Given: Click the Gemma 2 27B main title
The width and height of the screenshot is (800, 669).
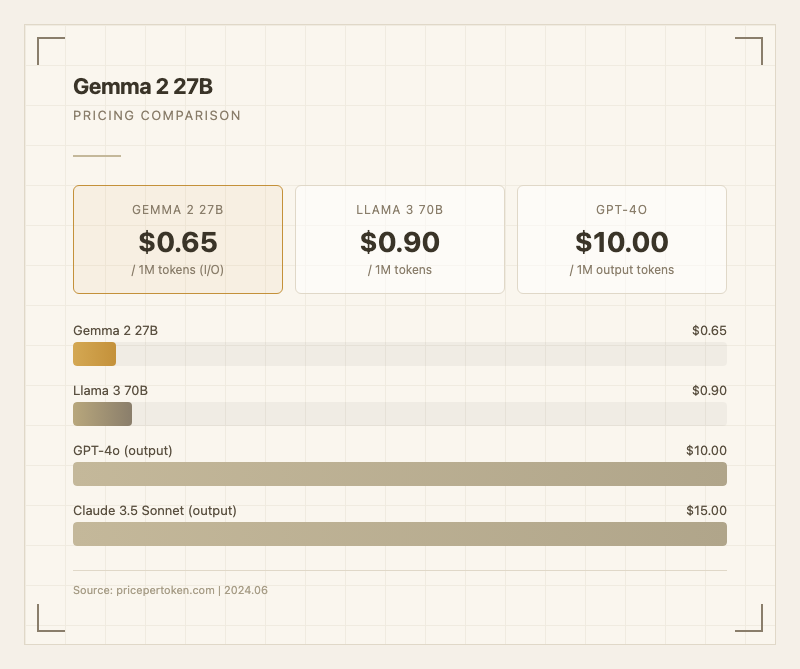Looking at the screenshot, I should coord(143,87).
